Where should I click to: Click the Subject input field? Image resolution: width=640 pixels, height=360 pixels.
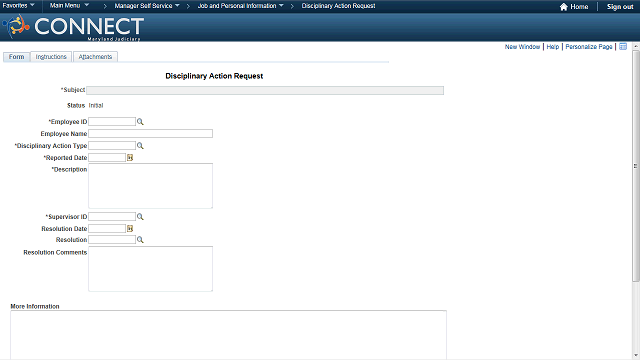[265, 90]
